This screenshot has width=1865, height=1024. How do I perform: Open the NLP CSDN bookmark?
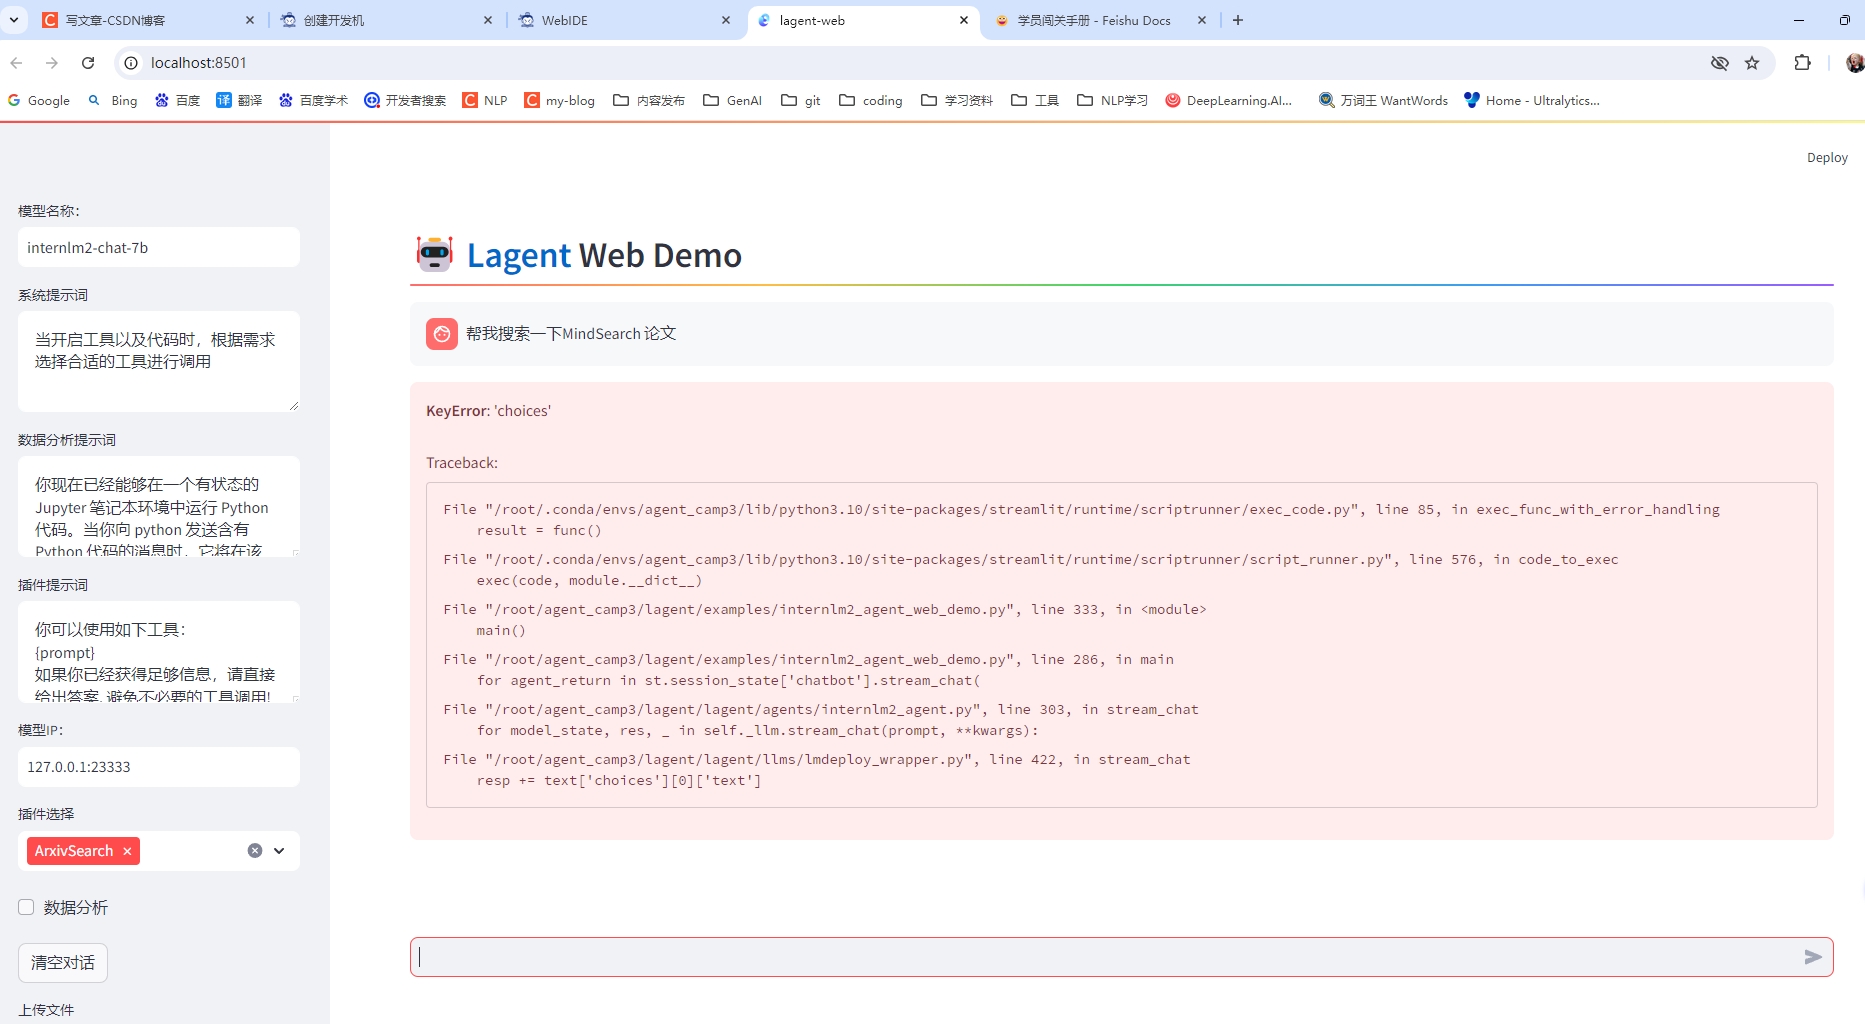[x=485, y=100]
